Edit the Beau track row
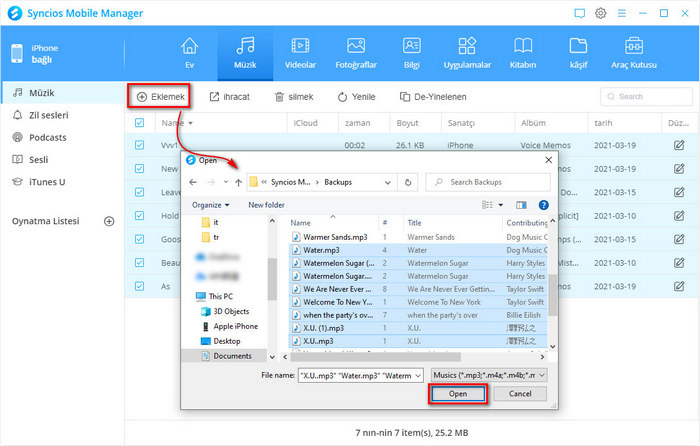This screenshot has height=446, width=700. click(x=679, y=263)
